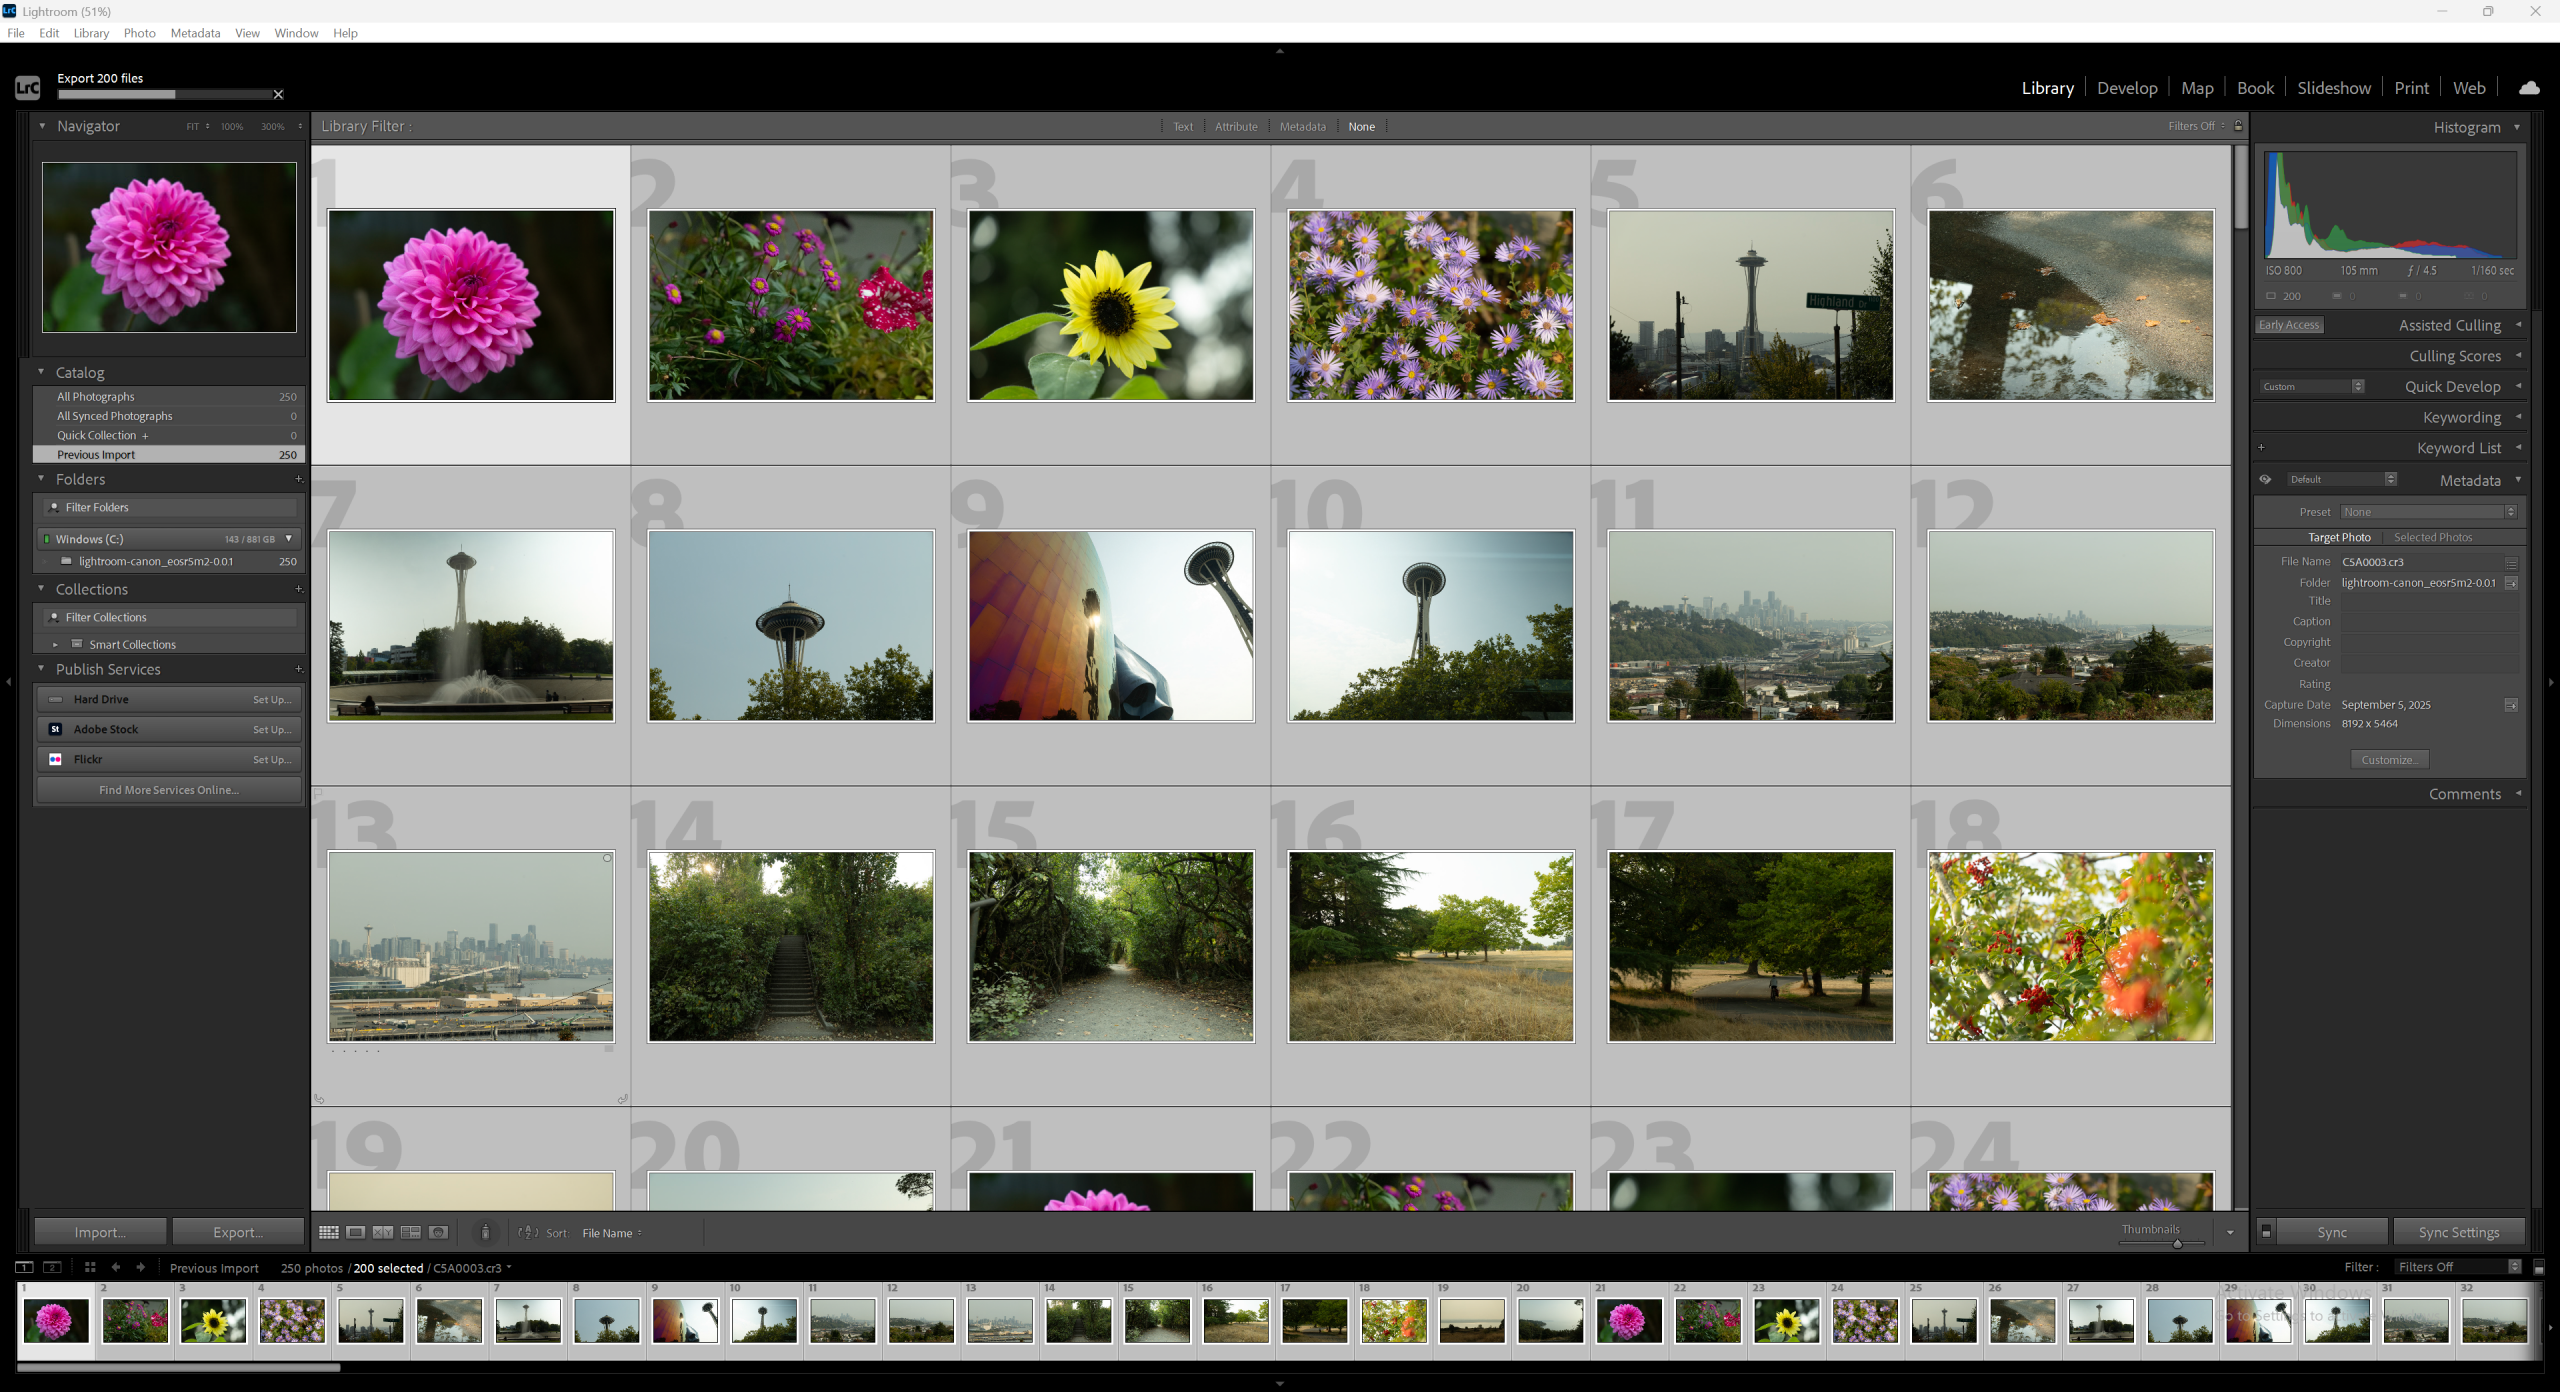Open Compare view (X|Y) icon
Viewport: 2560px width, 1392px height.
click(383, 1232)
